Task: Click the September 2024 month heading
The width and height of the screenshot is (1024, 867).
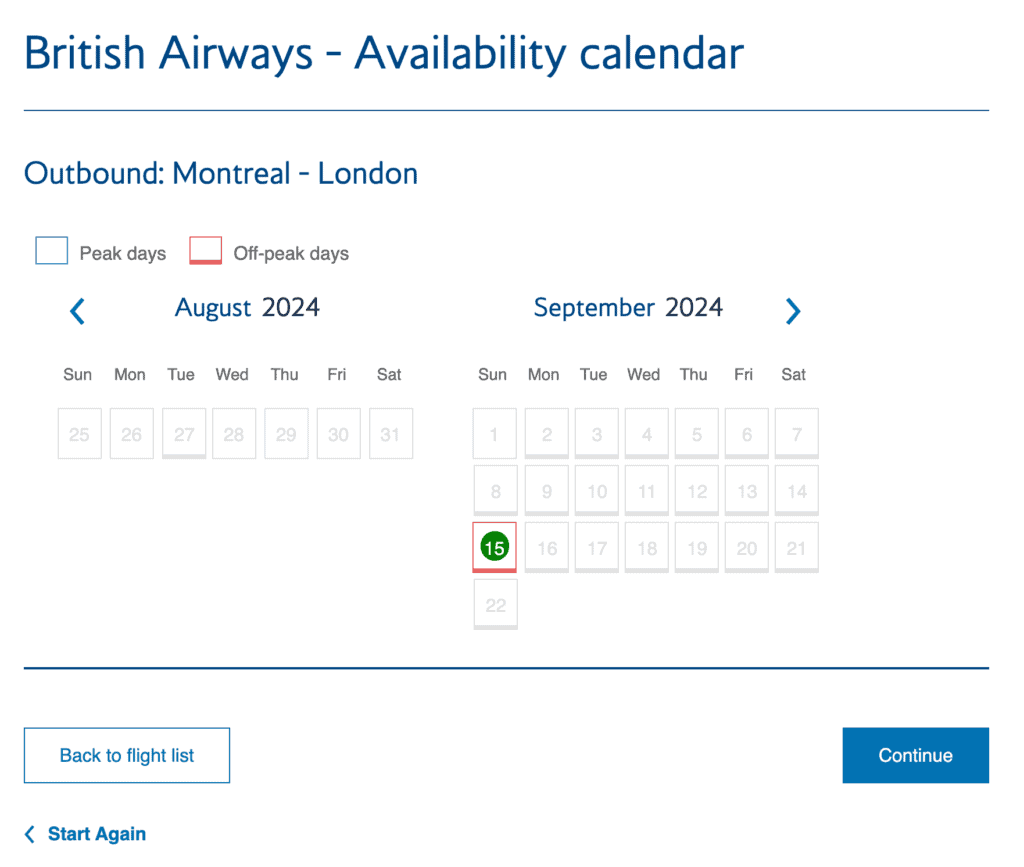Action: pos(628,308)
